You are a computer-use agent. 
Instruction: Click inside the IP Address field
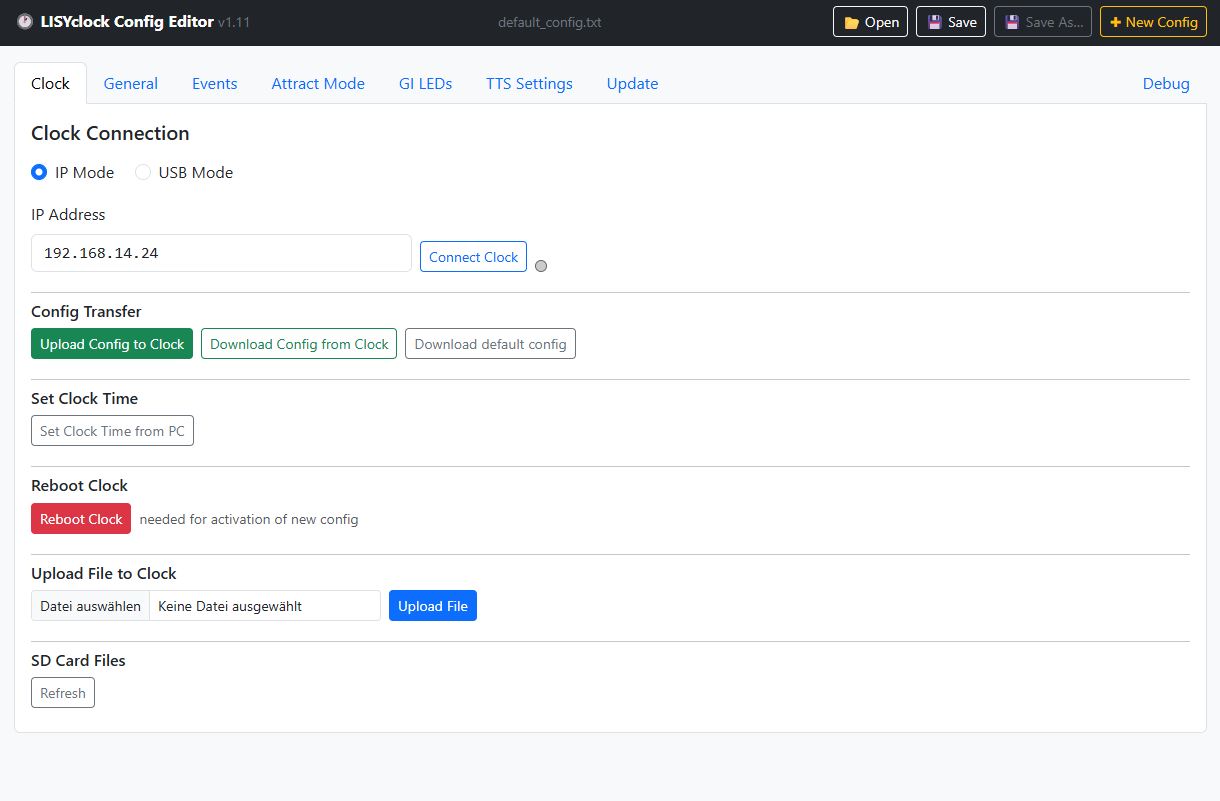(220, 253)
